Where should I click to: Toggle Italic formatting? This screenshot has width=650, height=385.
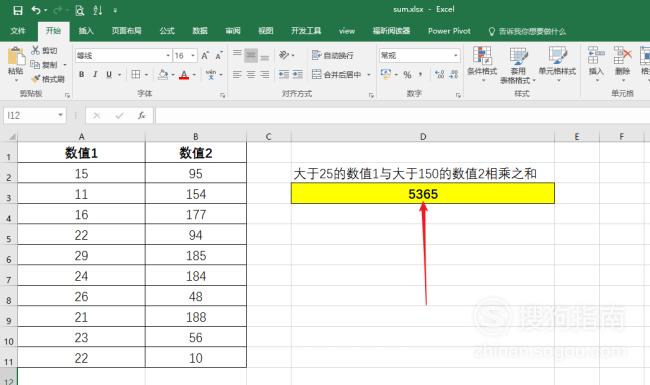coord(95,75)
